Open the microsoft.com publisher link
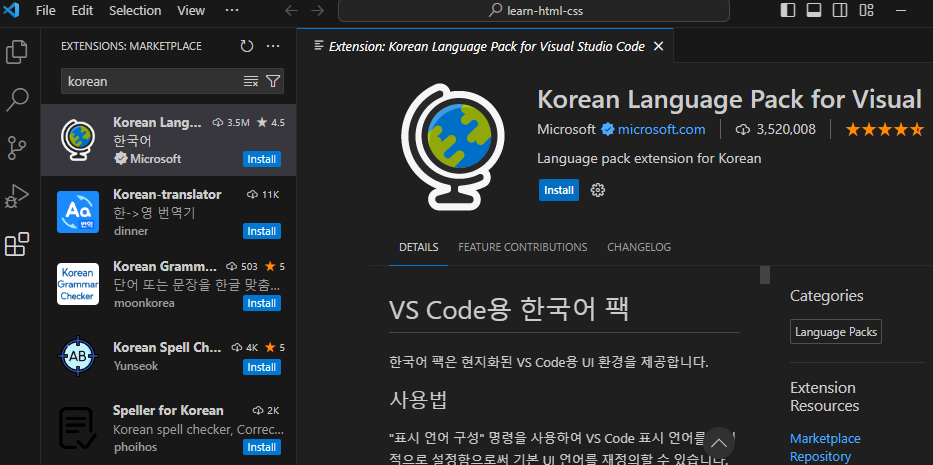Image resolution: width=933 pixels, height=465 pixels. 661,129
